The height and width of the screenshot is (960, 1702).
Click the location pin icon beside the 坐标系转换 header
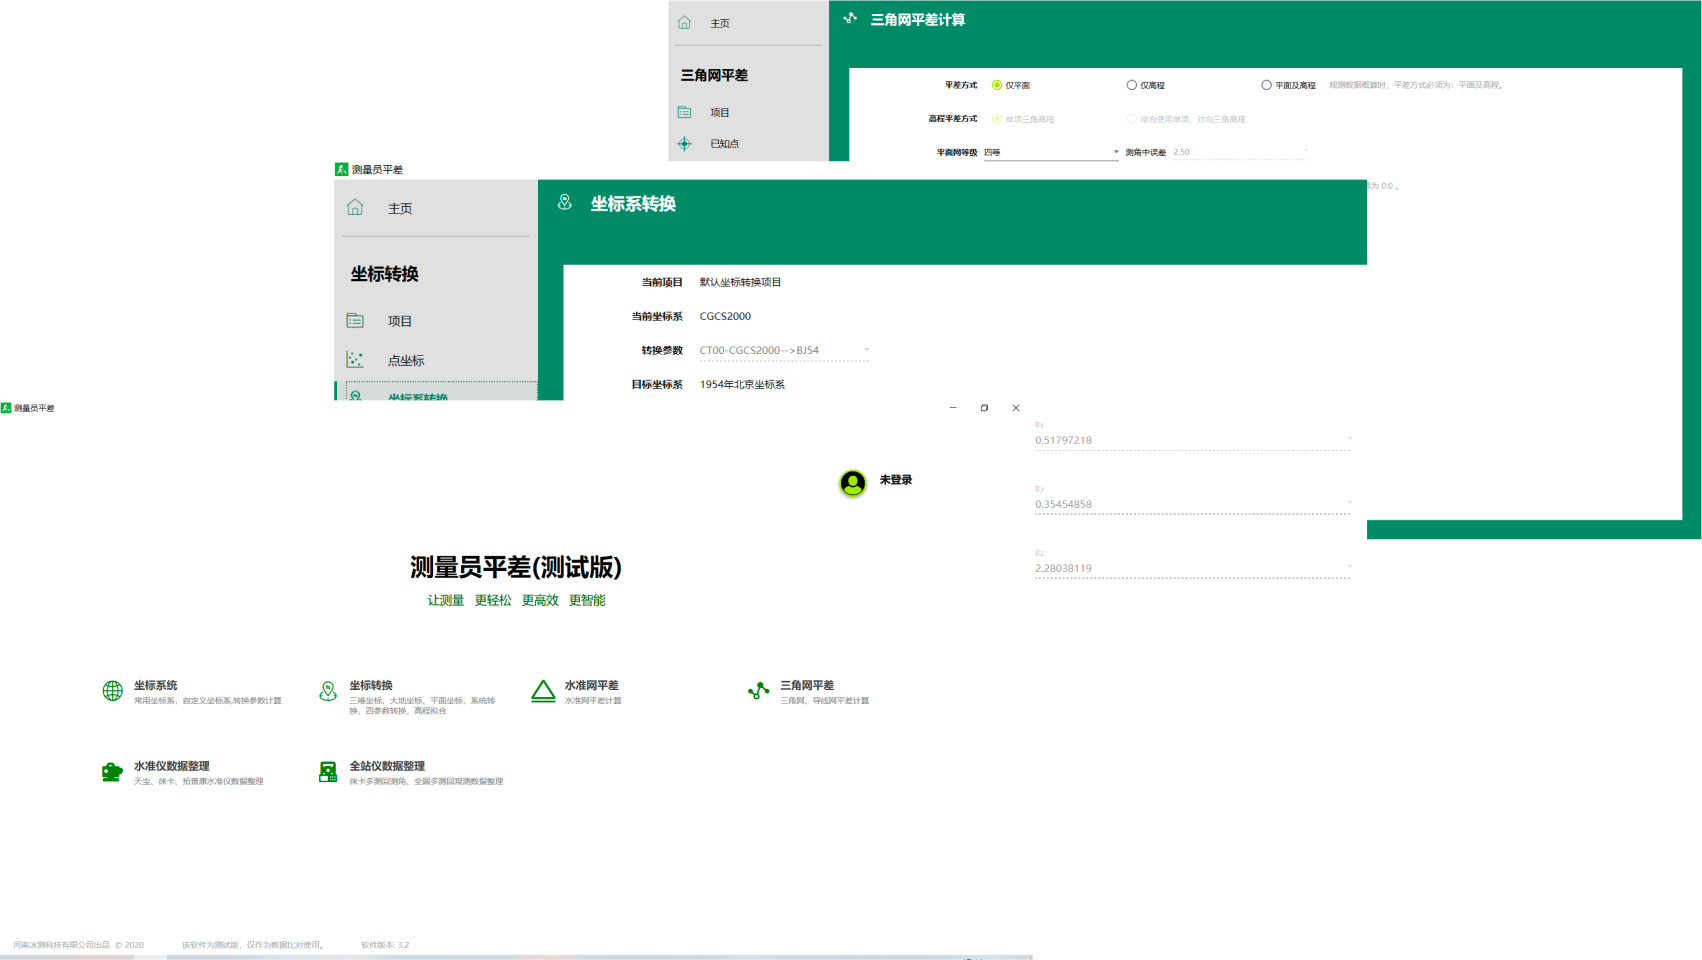pyautogui.click(x=565, y=202)
